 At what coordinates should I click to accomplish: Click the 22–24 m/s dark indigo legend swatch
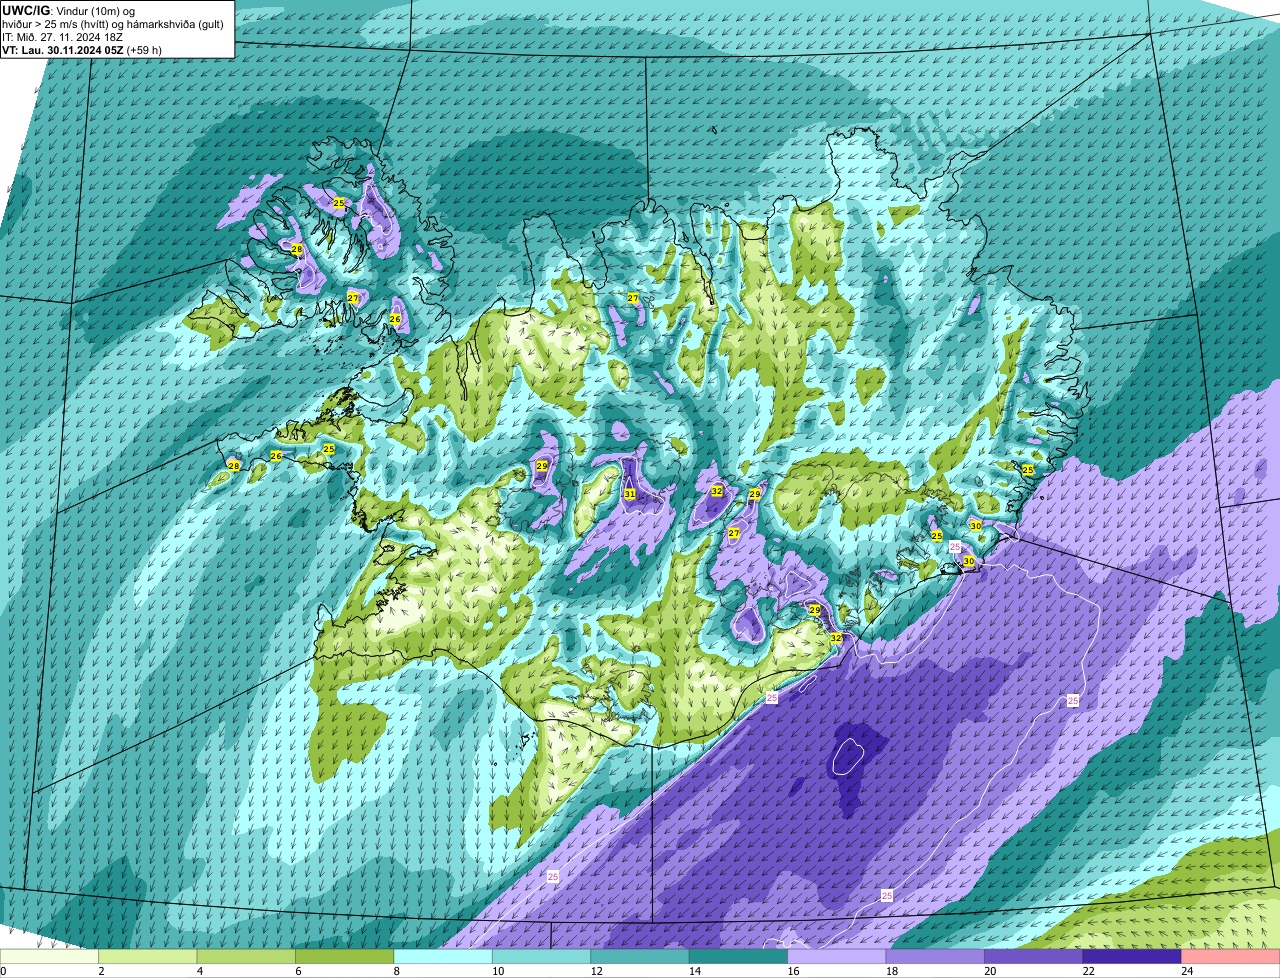point(1133,956)
